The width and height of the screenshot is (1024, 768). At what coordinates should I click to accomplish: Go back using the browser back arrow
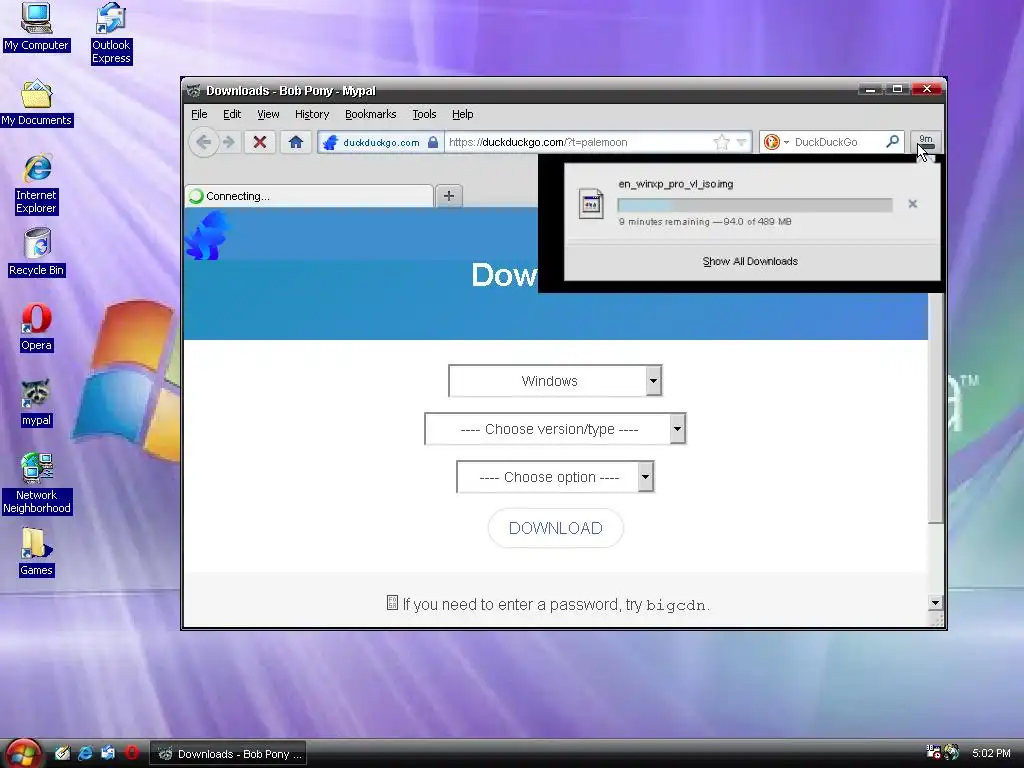pos(203,142)
